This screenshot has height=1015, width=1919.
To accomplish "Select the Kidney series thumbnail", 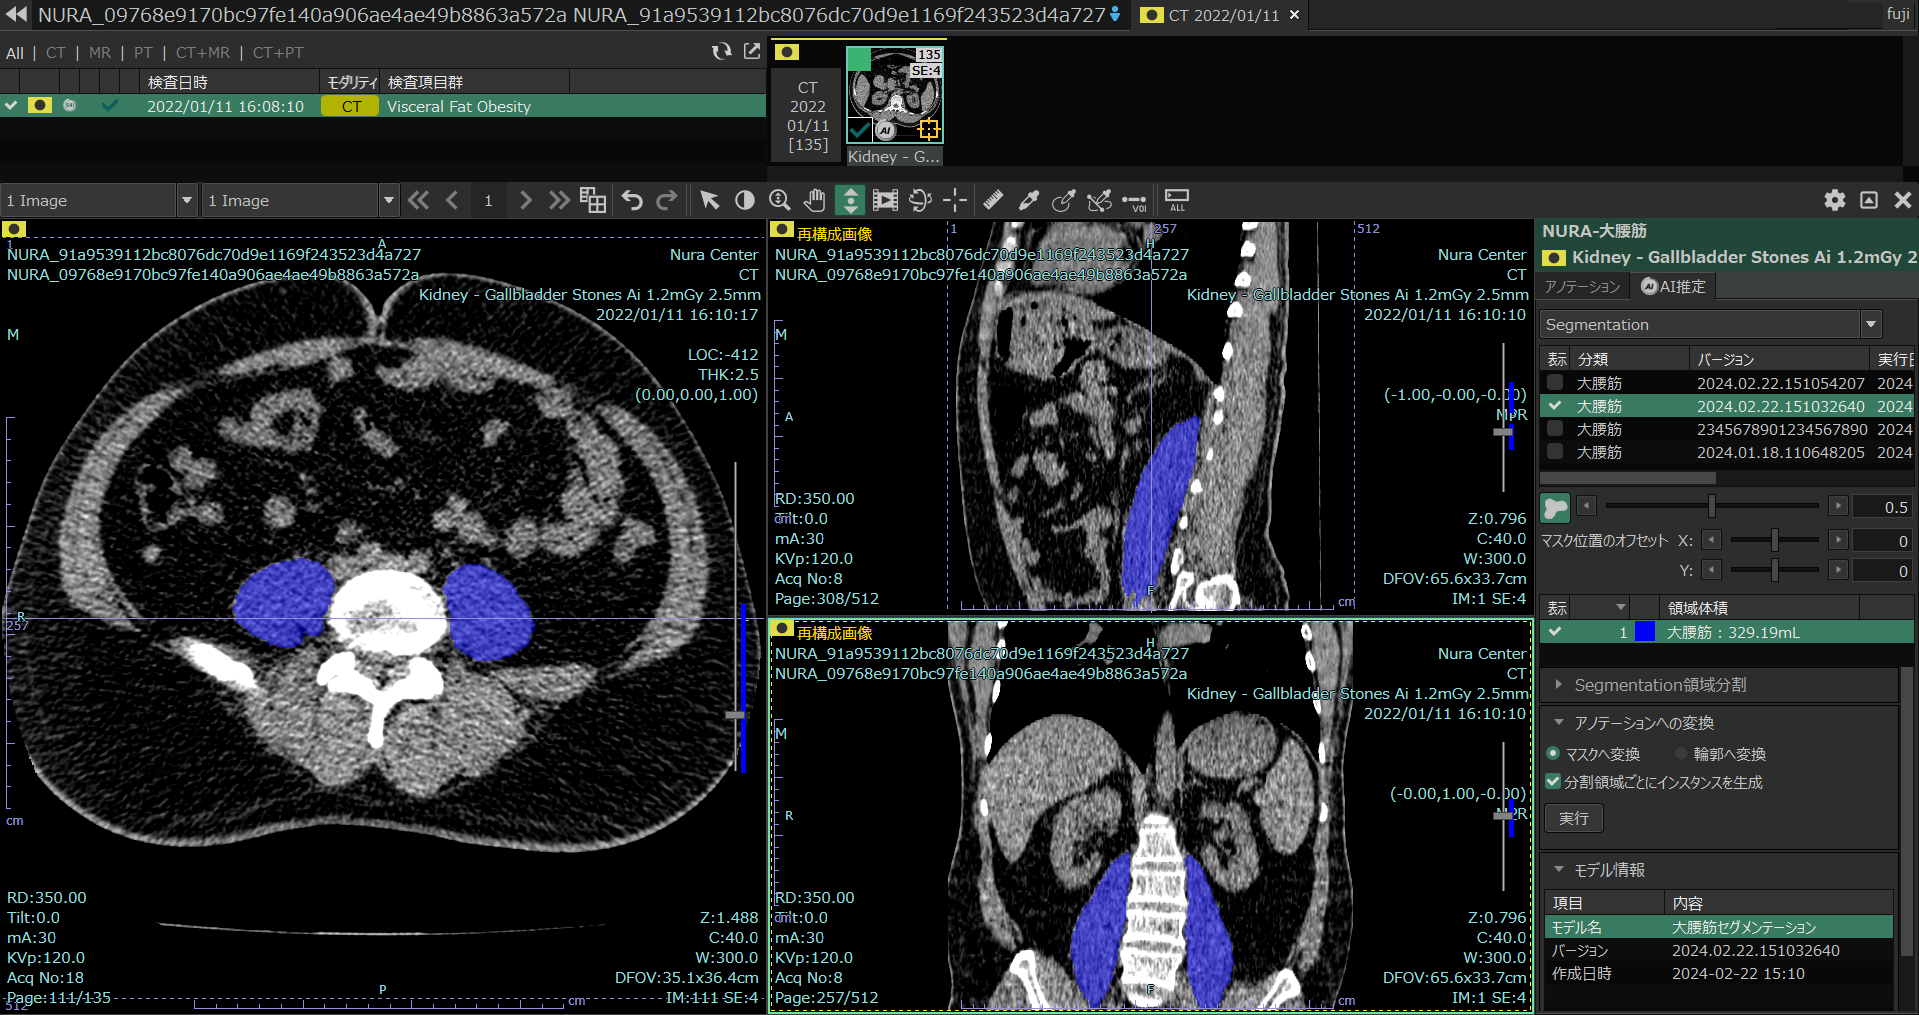I will click(x=894, y=95).
